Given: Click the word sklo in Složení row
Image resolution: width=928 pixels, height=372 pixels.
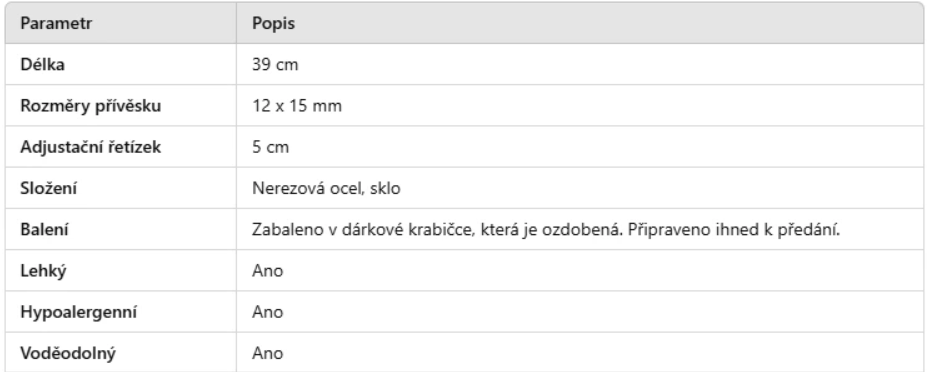Looking at the screenshot, I should pyautogui.click(x=385, y=188).
